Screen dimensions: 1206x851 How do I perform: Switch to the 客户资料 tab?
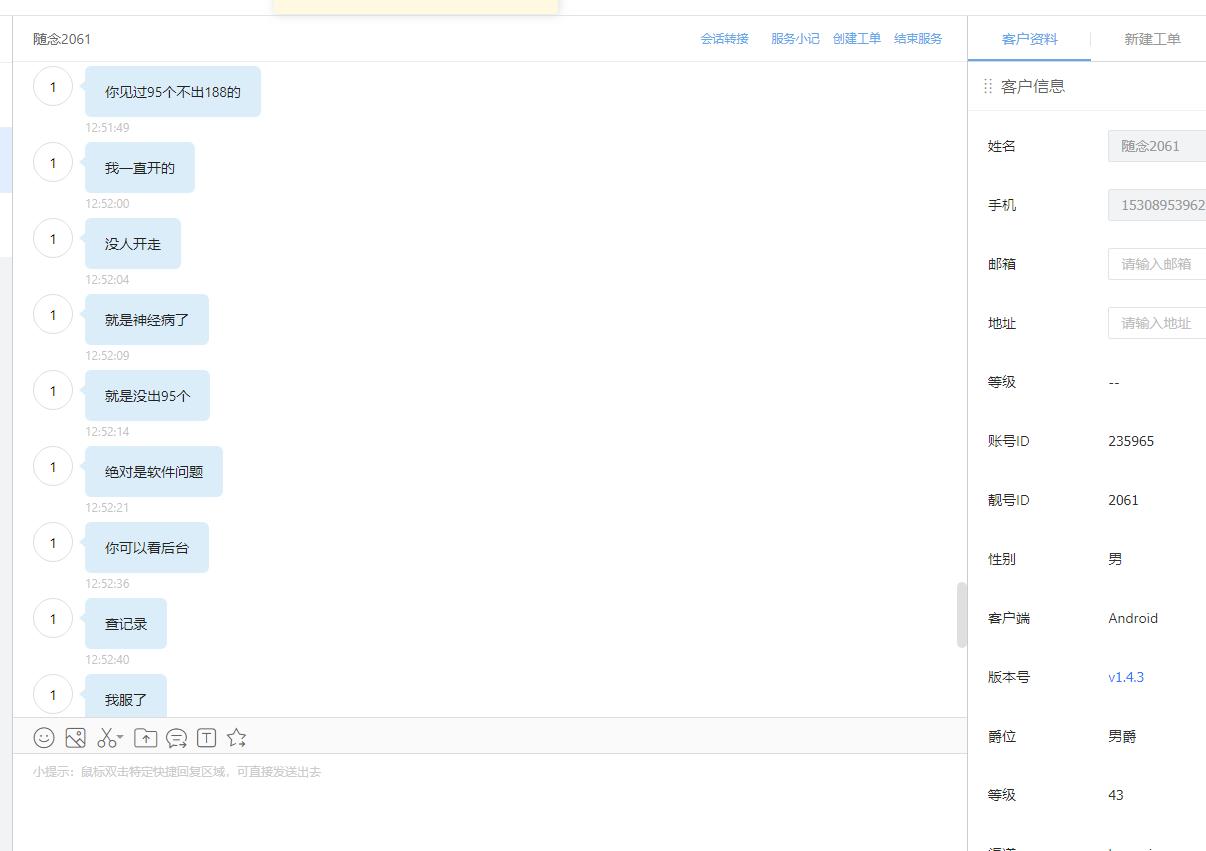tap(1029, 39)
